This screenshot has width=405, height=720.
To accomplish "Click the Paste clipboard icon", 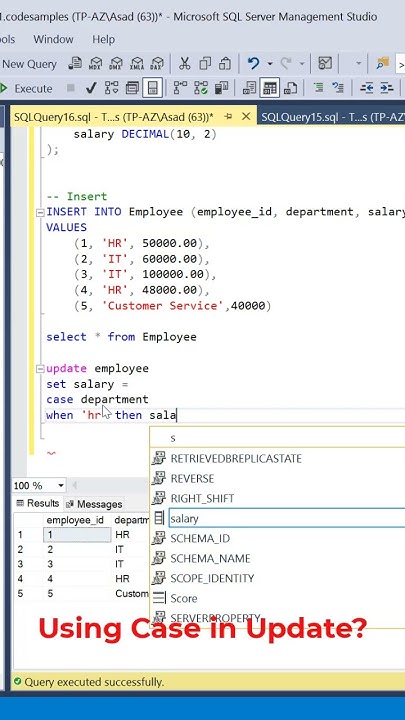I will (225, 63).
